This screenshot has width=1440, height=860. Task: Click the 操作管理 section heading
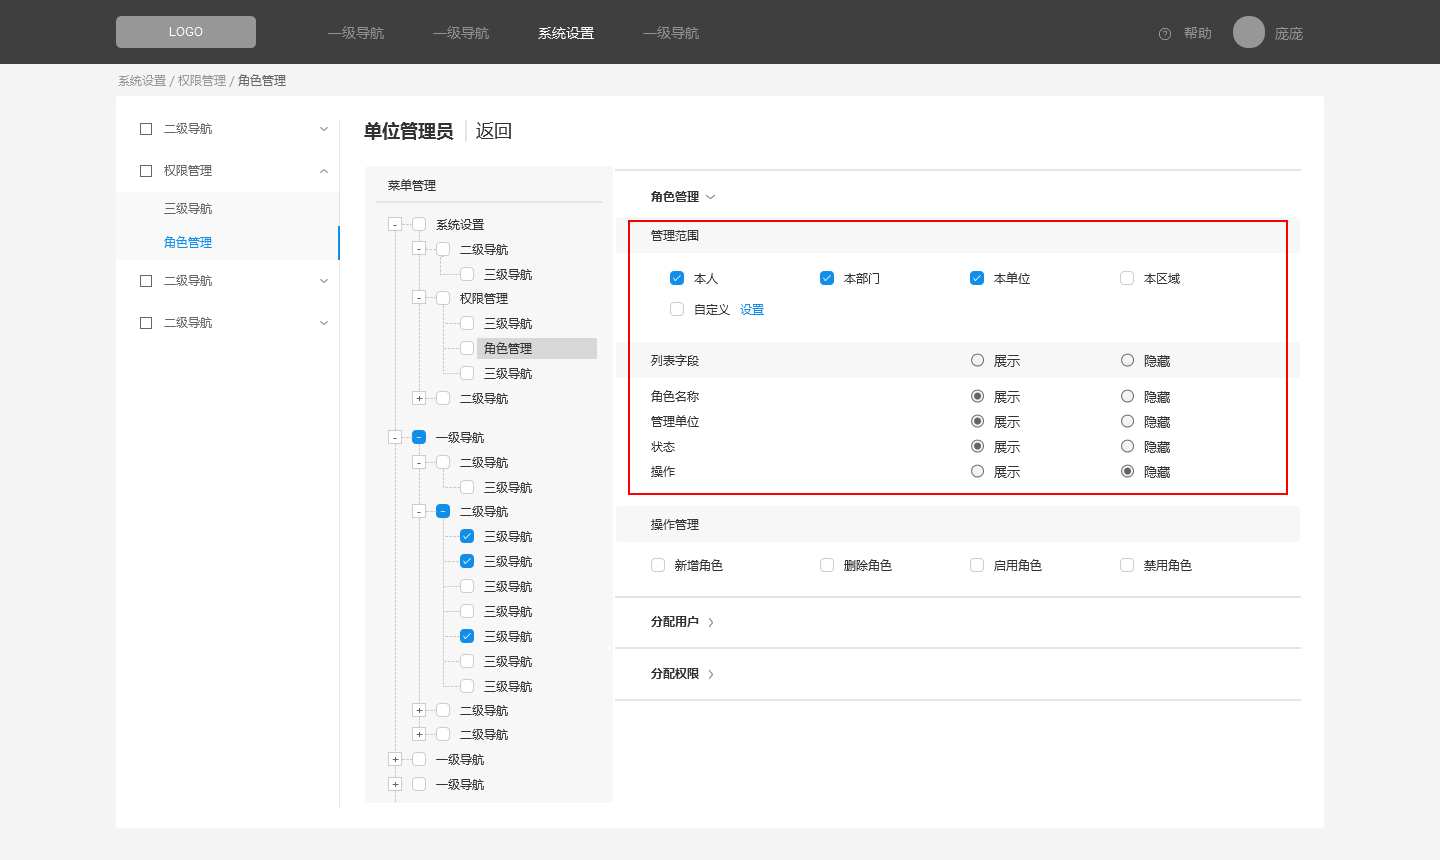click(675, 525)
